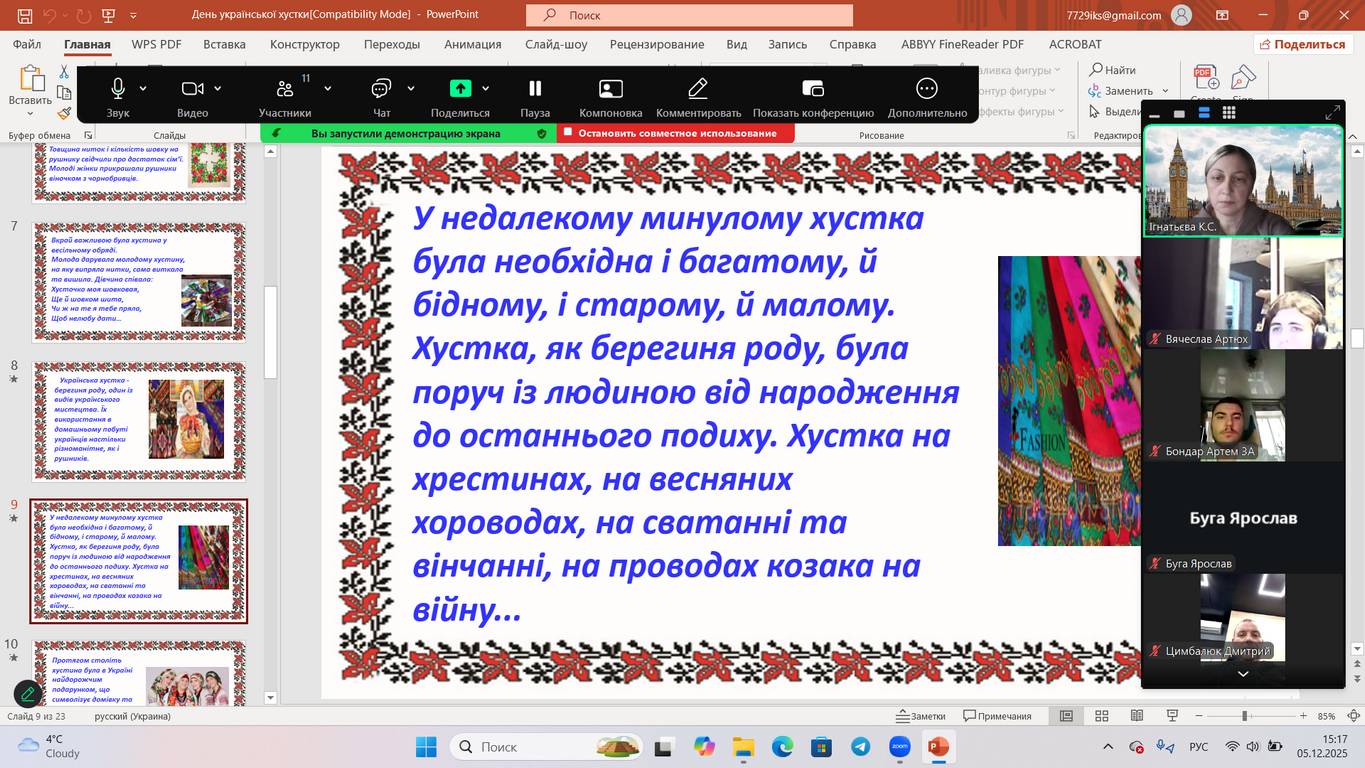
Task: Click the Поделиться button in title bar
Action: point(1303,44)
